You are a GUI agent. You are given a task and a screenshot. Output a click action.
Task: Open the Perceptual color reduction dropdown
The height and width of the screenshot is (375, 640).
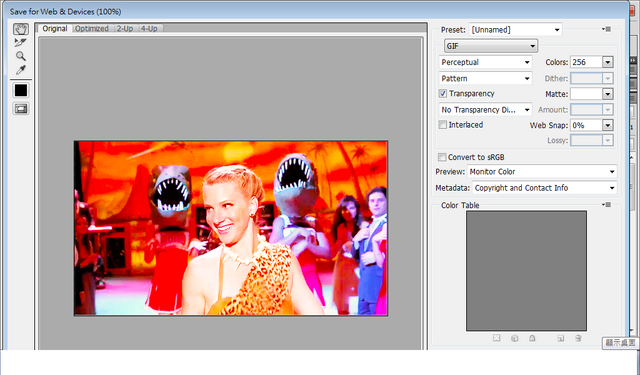pos(485,62)
